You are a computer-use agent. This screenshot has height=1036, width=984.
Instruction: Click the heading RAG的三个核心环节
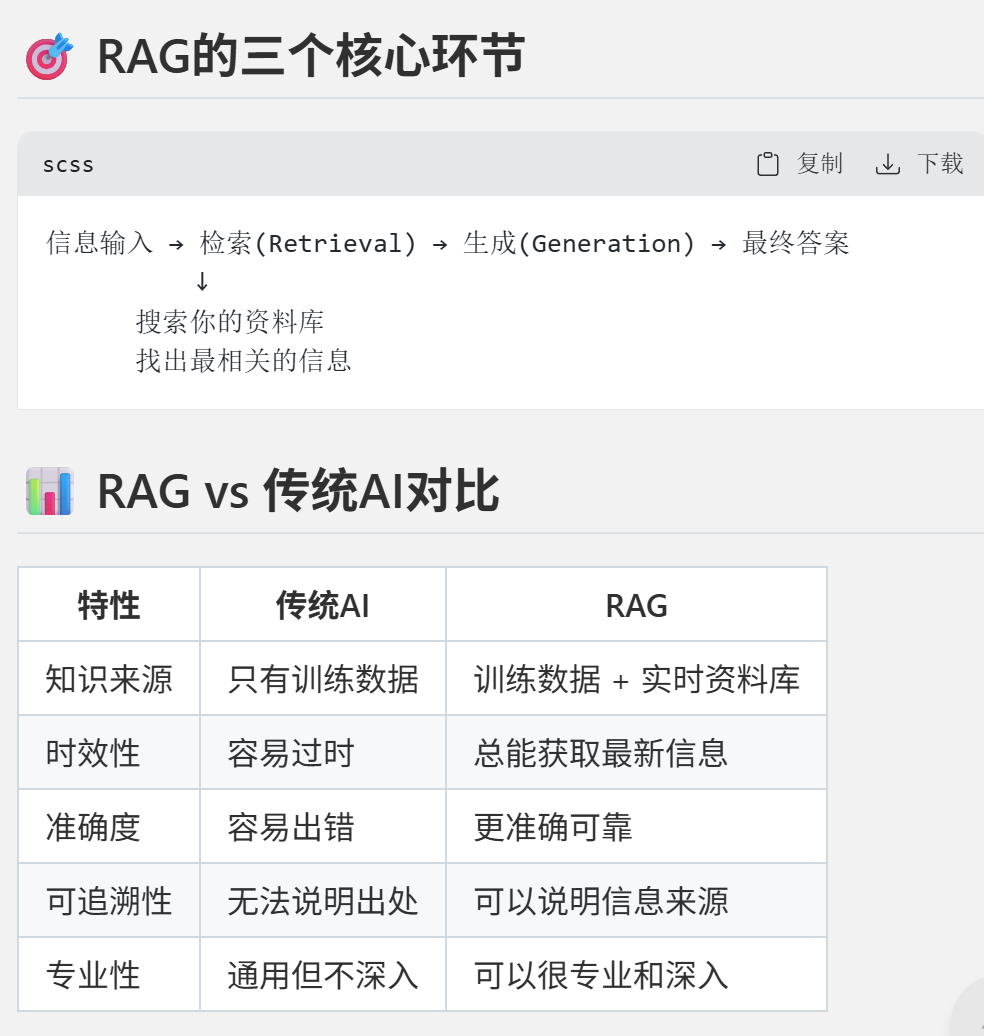[x=311, y=56]
